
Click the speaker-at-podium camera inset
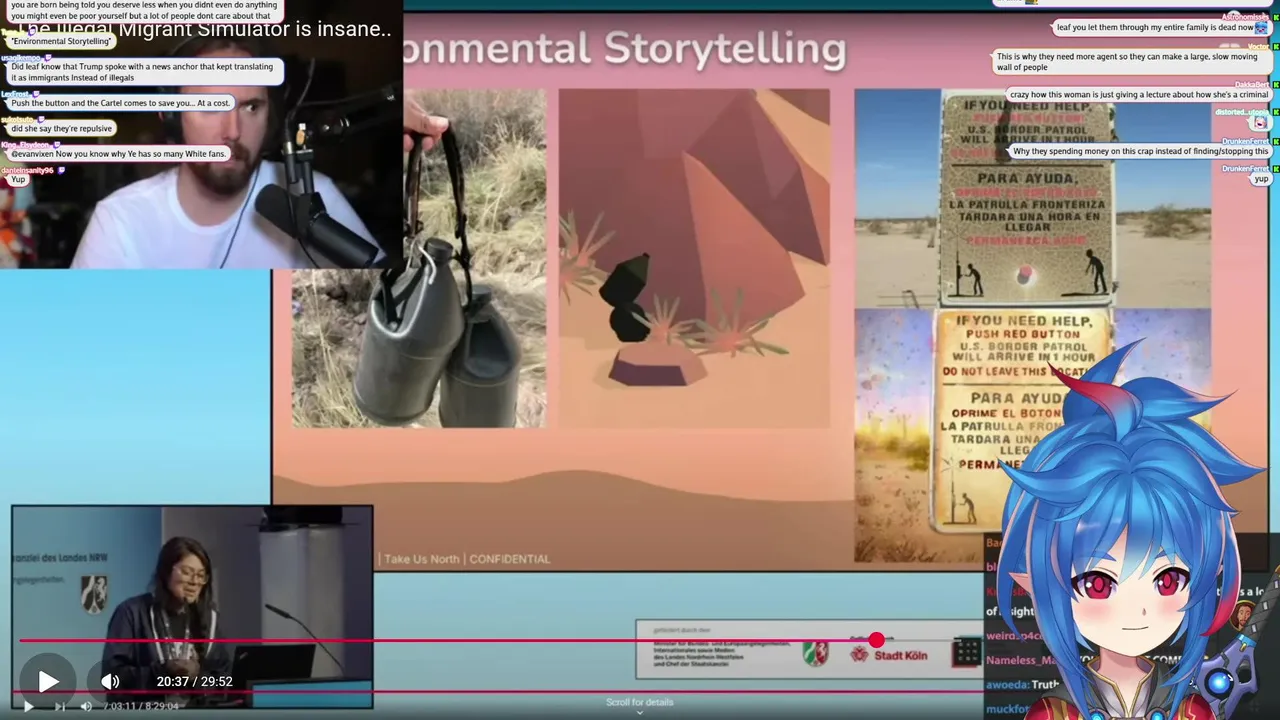(x=192, y=607)
